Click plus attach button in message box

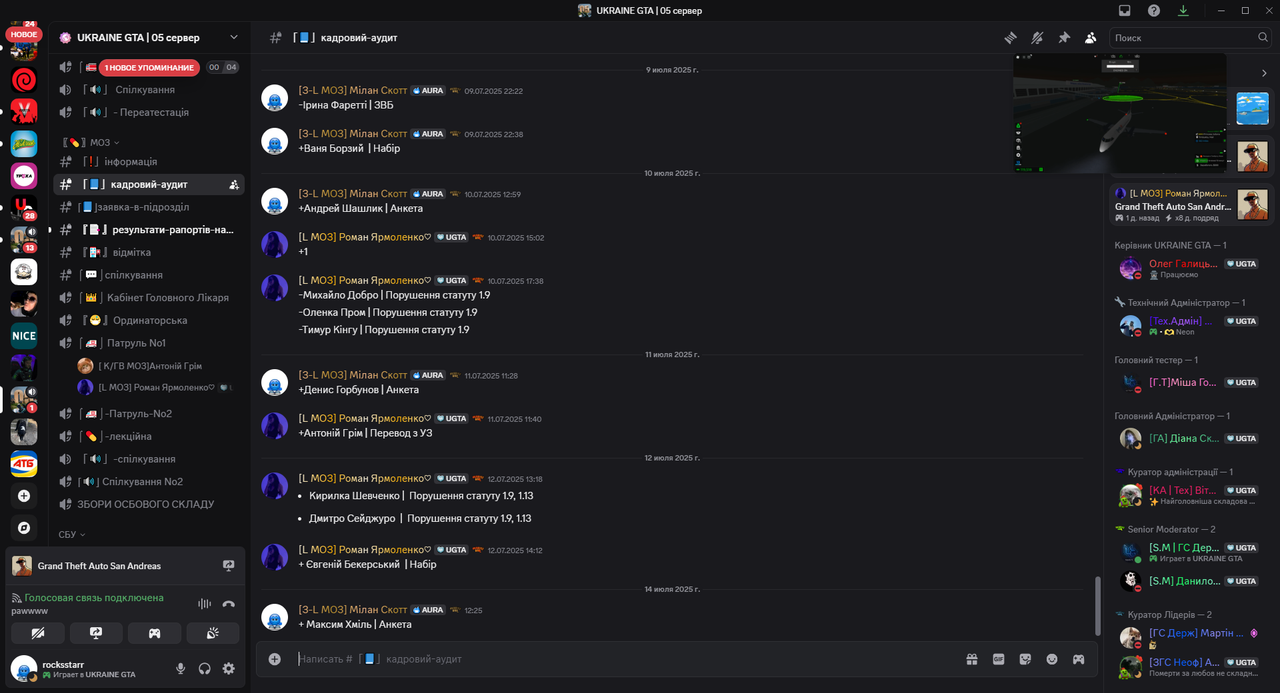[x=275, y=659]
